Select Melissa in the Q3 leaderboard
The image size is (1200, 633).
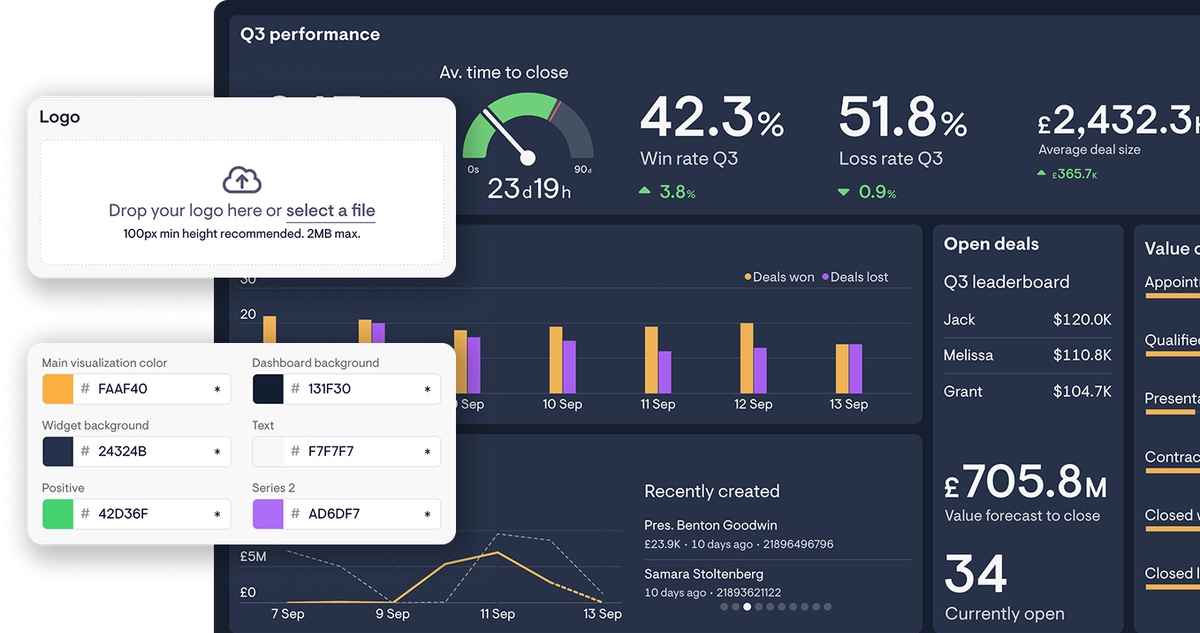968,355
